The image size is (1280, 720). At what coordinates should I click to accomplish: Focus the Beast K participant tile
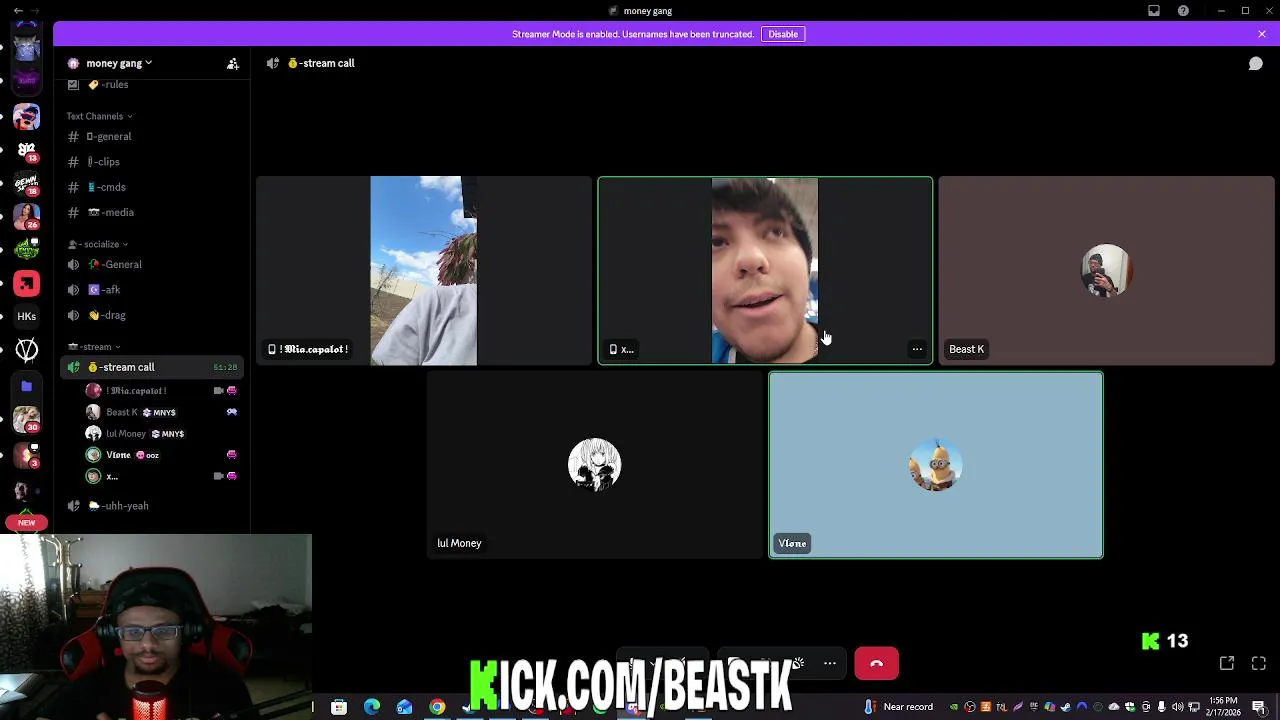click(x=1106, y=271)
